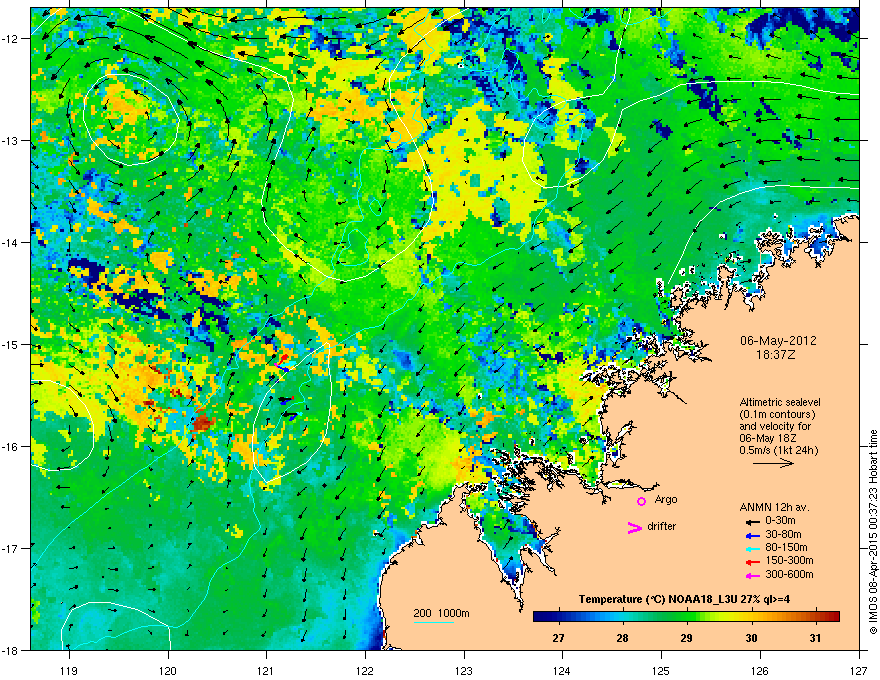Click the 126 longitude axis label

(x=760, y=670)
